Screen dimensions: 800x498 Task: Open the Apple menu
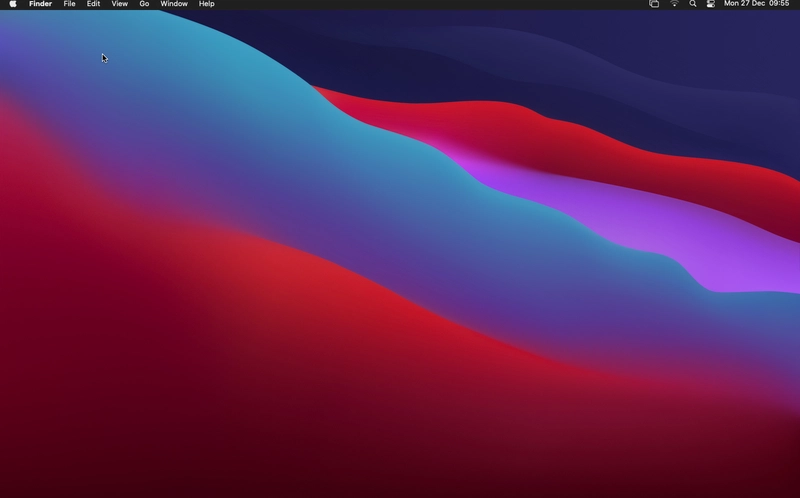pyautogui.click(x=13, y=4)
